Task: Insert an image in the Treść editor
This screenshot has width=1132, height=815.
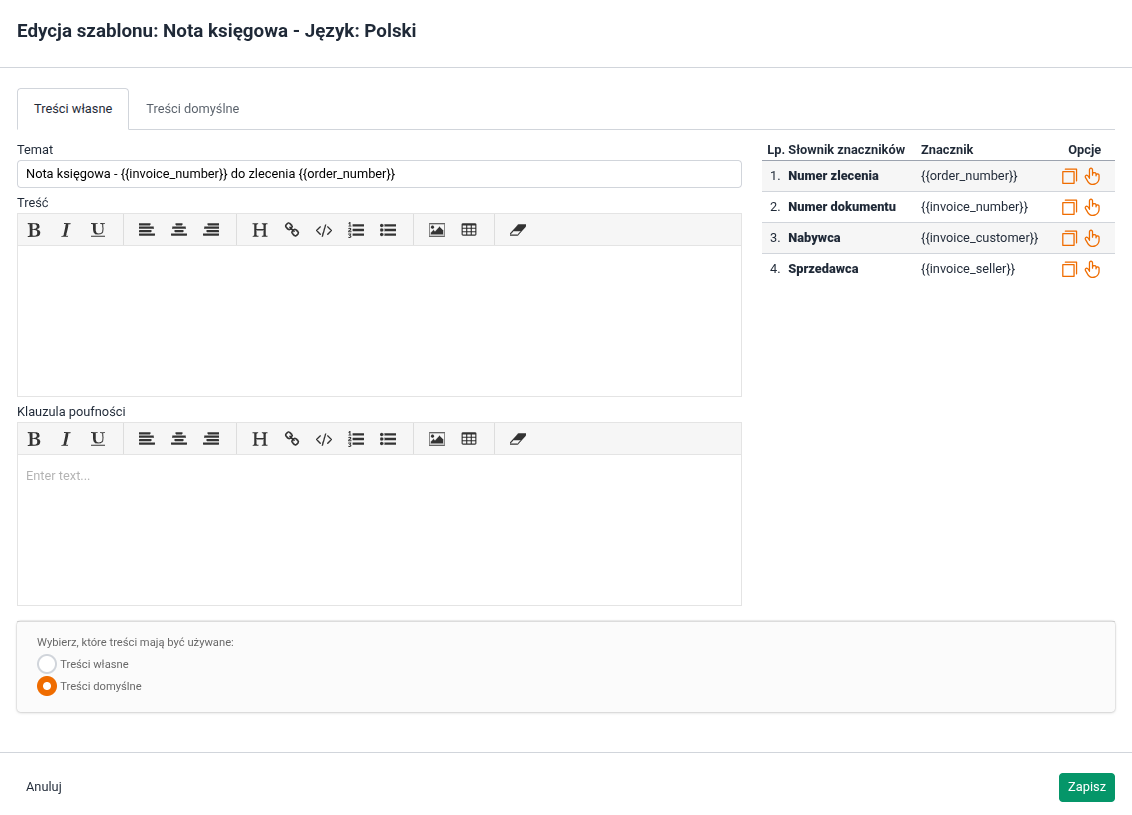Action: (x=437, y=230)
